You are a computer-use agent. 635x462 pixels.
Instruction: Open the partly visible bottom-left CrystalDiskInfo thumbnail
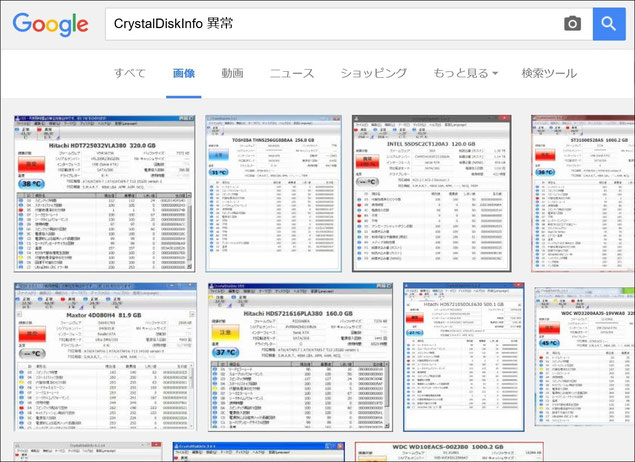click(88, 452)
